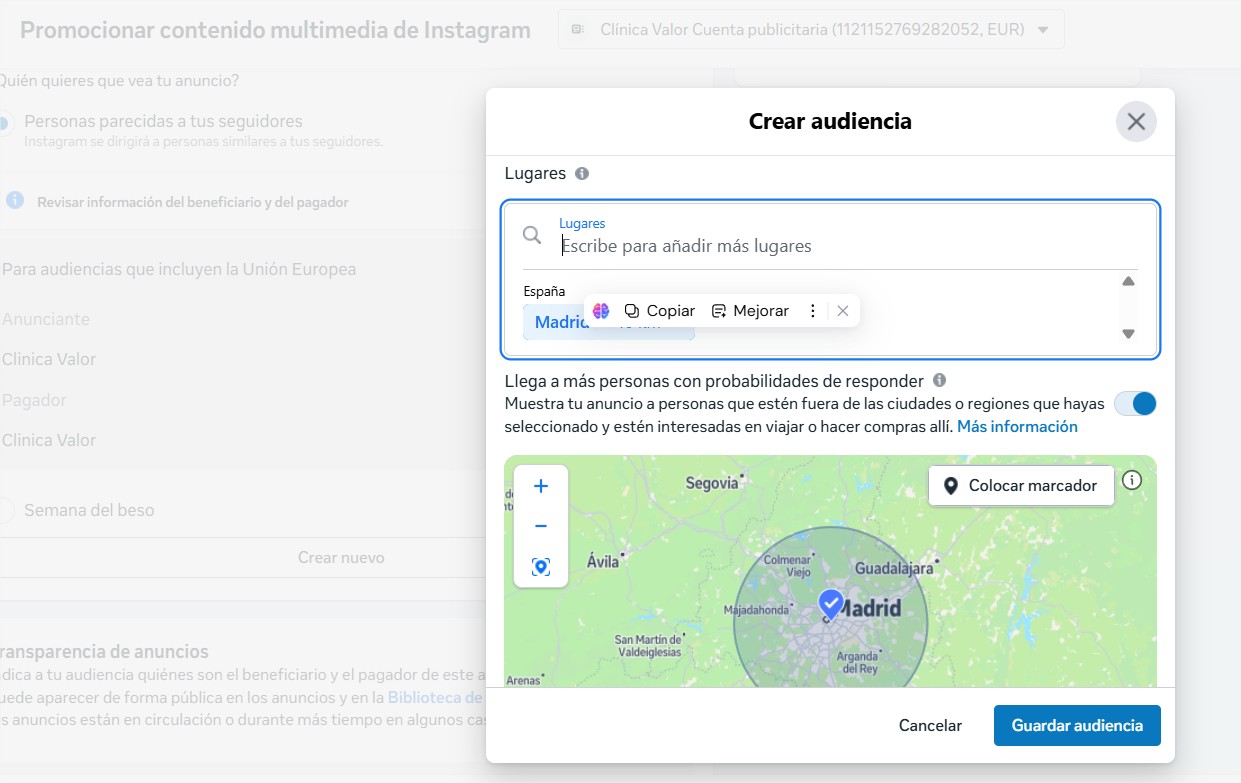
Task: Click the places list scroll up arrow
Action: [x=1128, y=282]
